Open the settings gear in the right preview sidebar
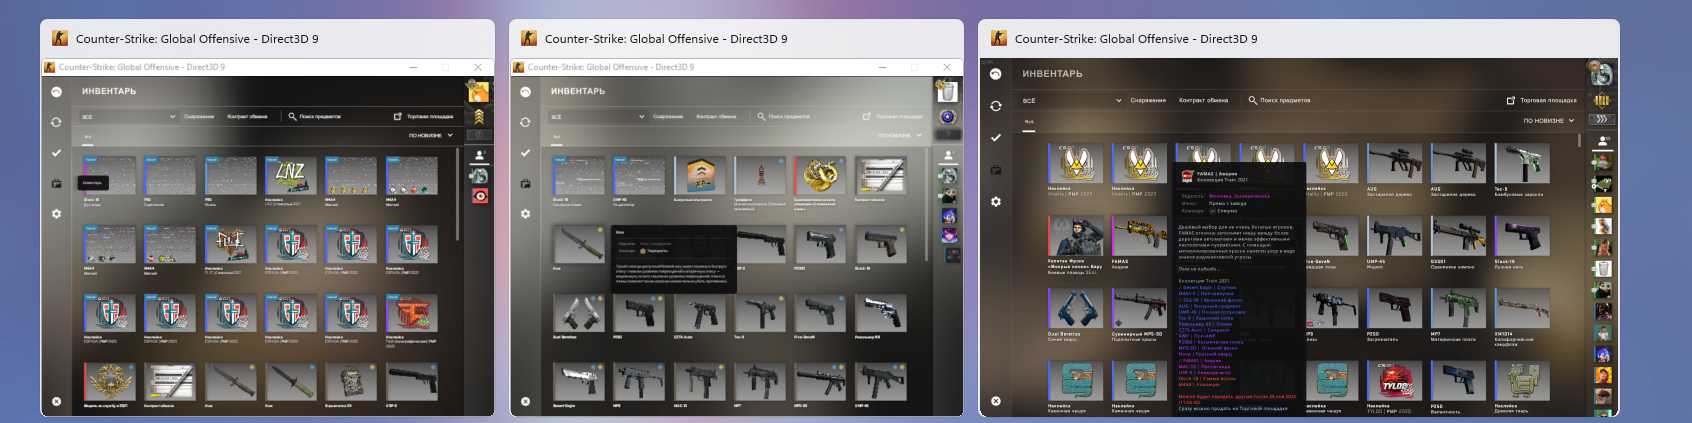Screen dimensions: 1692x423 [x=996, y=201]
